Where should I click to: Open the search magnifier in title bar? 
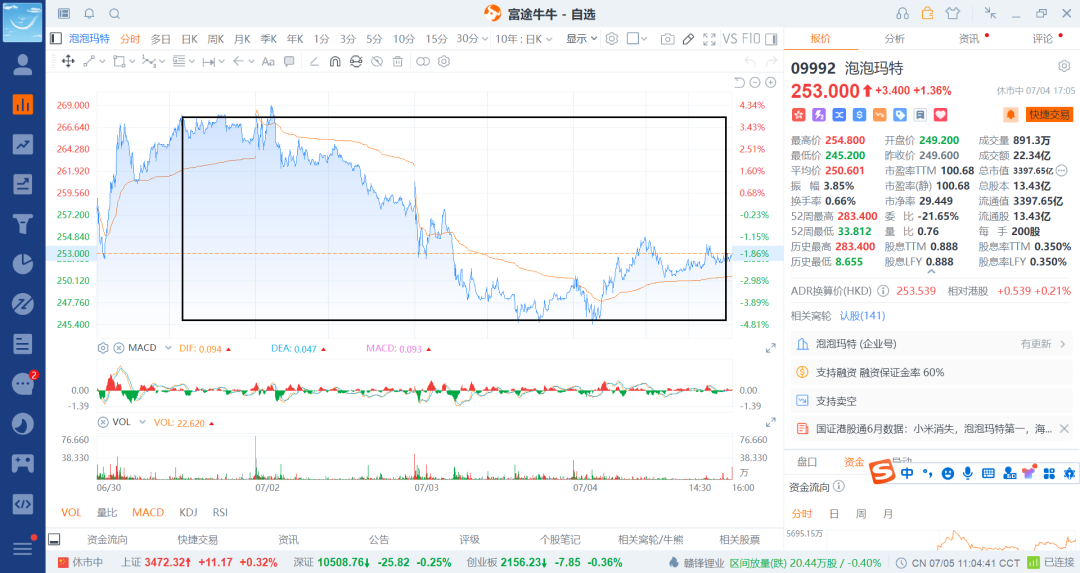115,14
